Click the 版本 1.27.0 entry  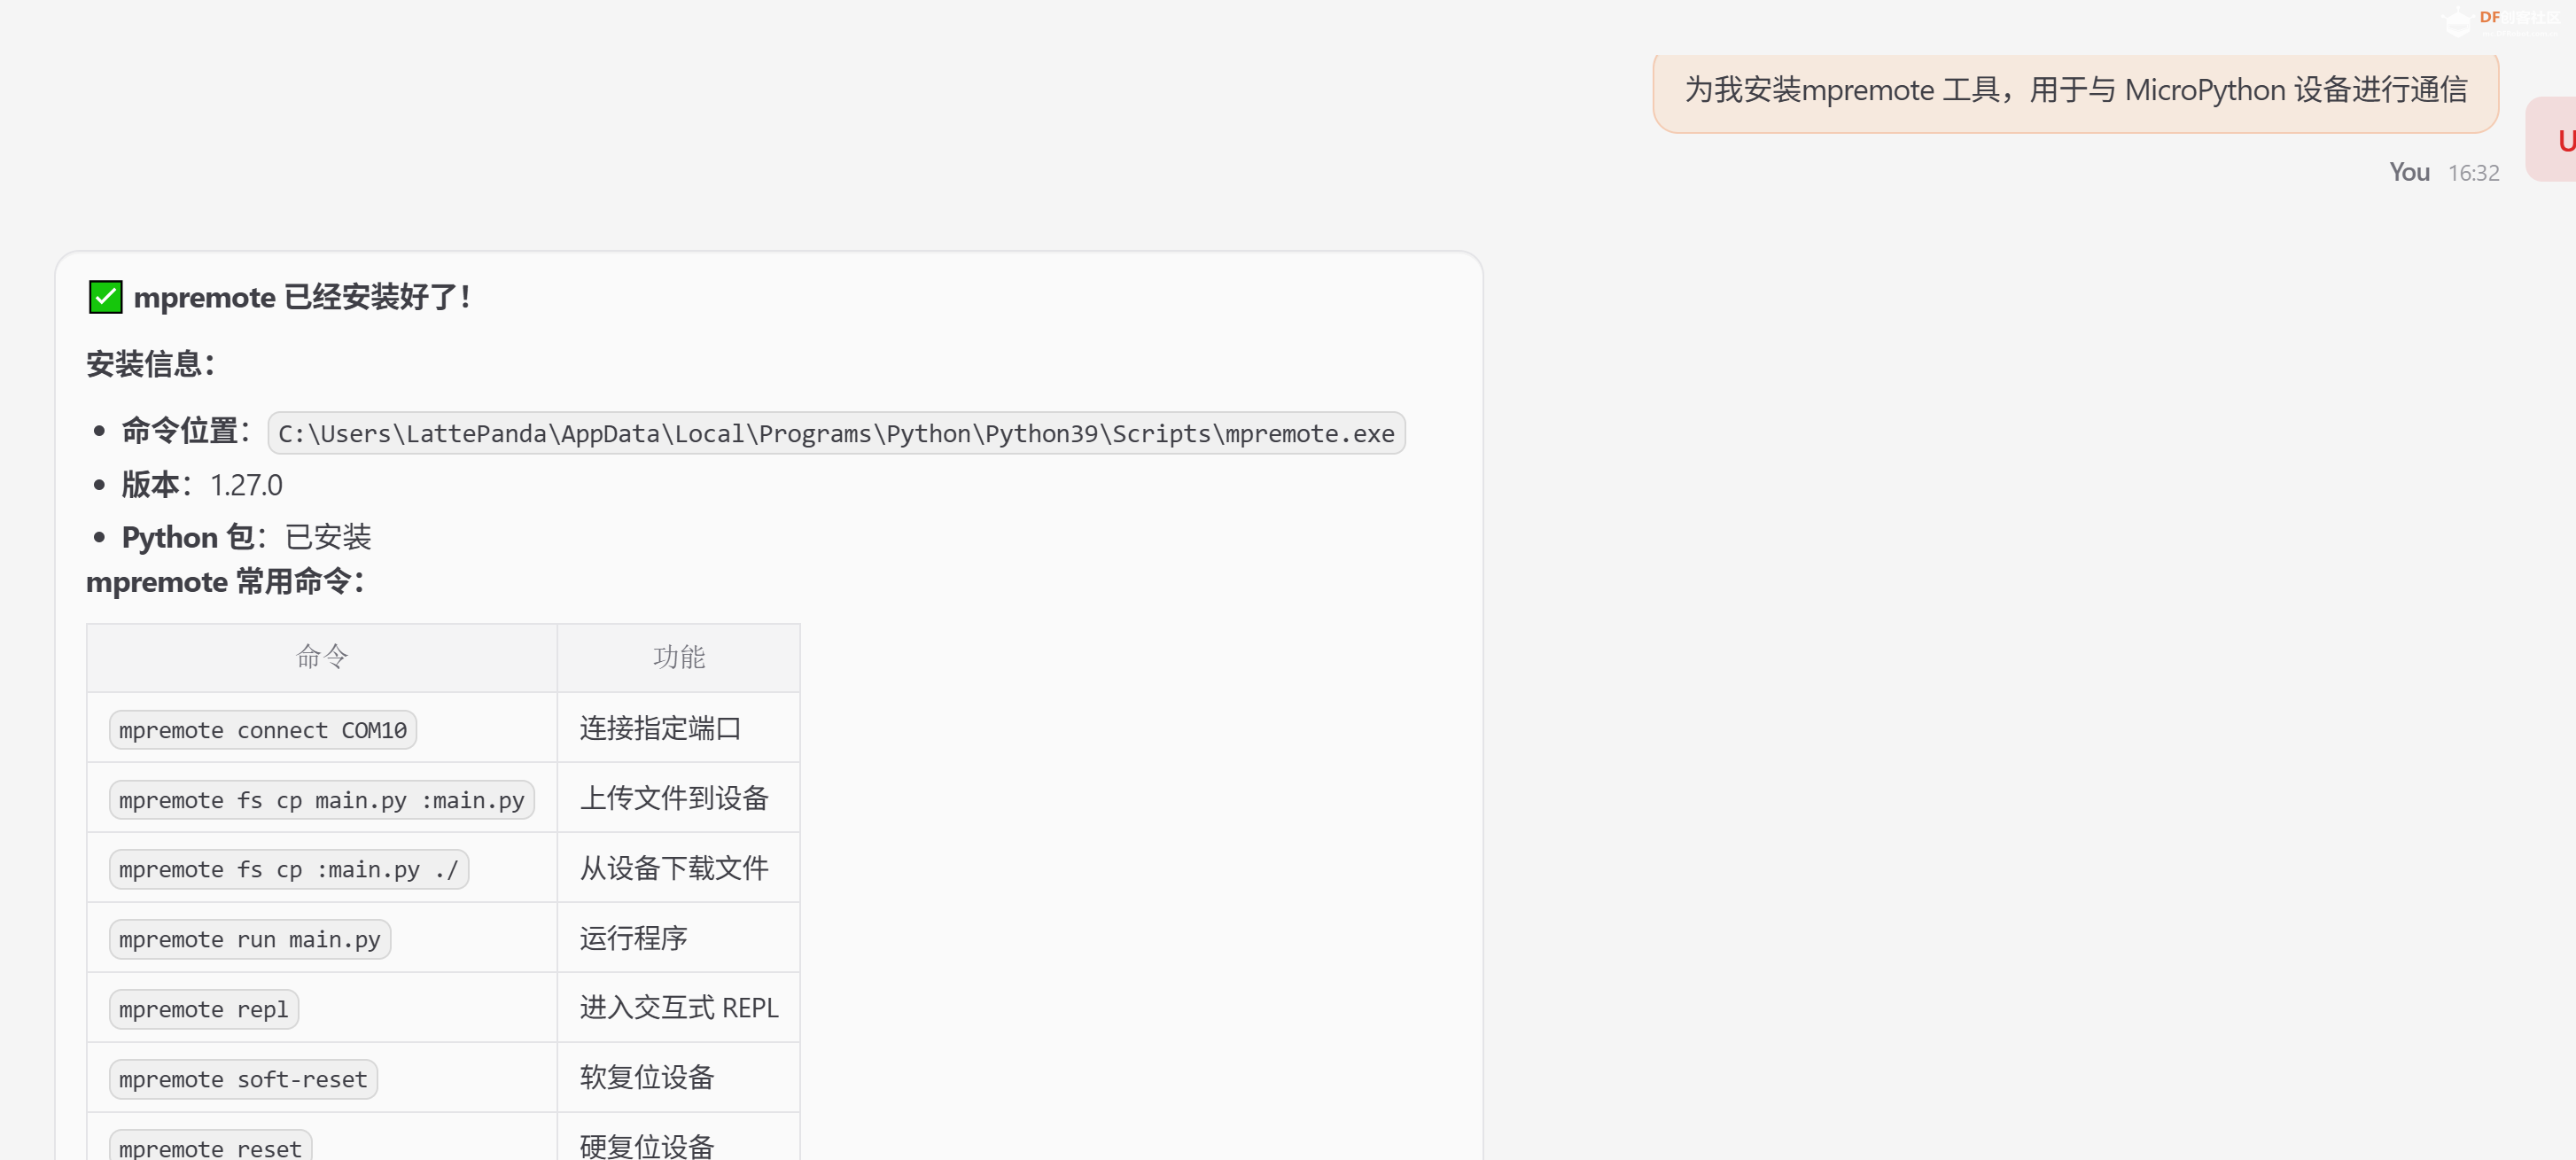(x=200, y=484)
